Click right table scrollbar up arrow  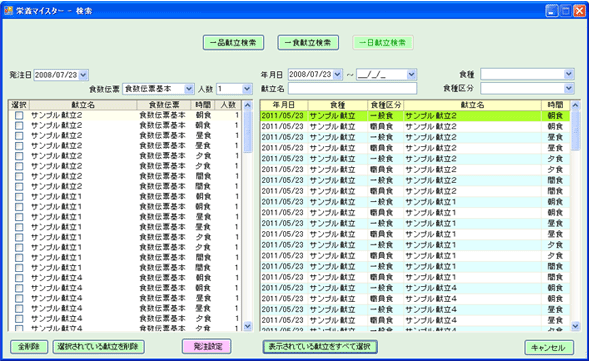(x=575, y=105)
